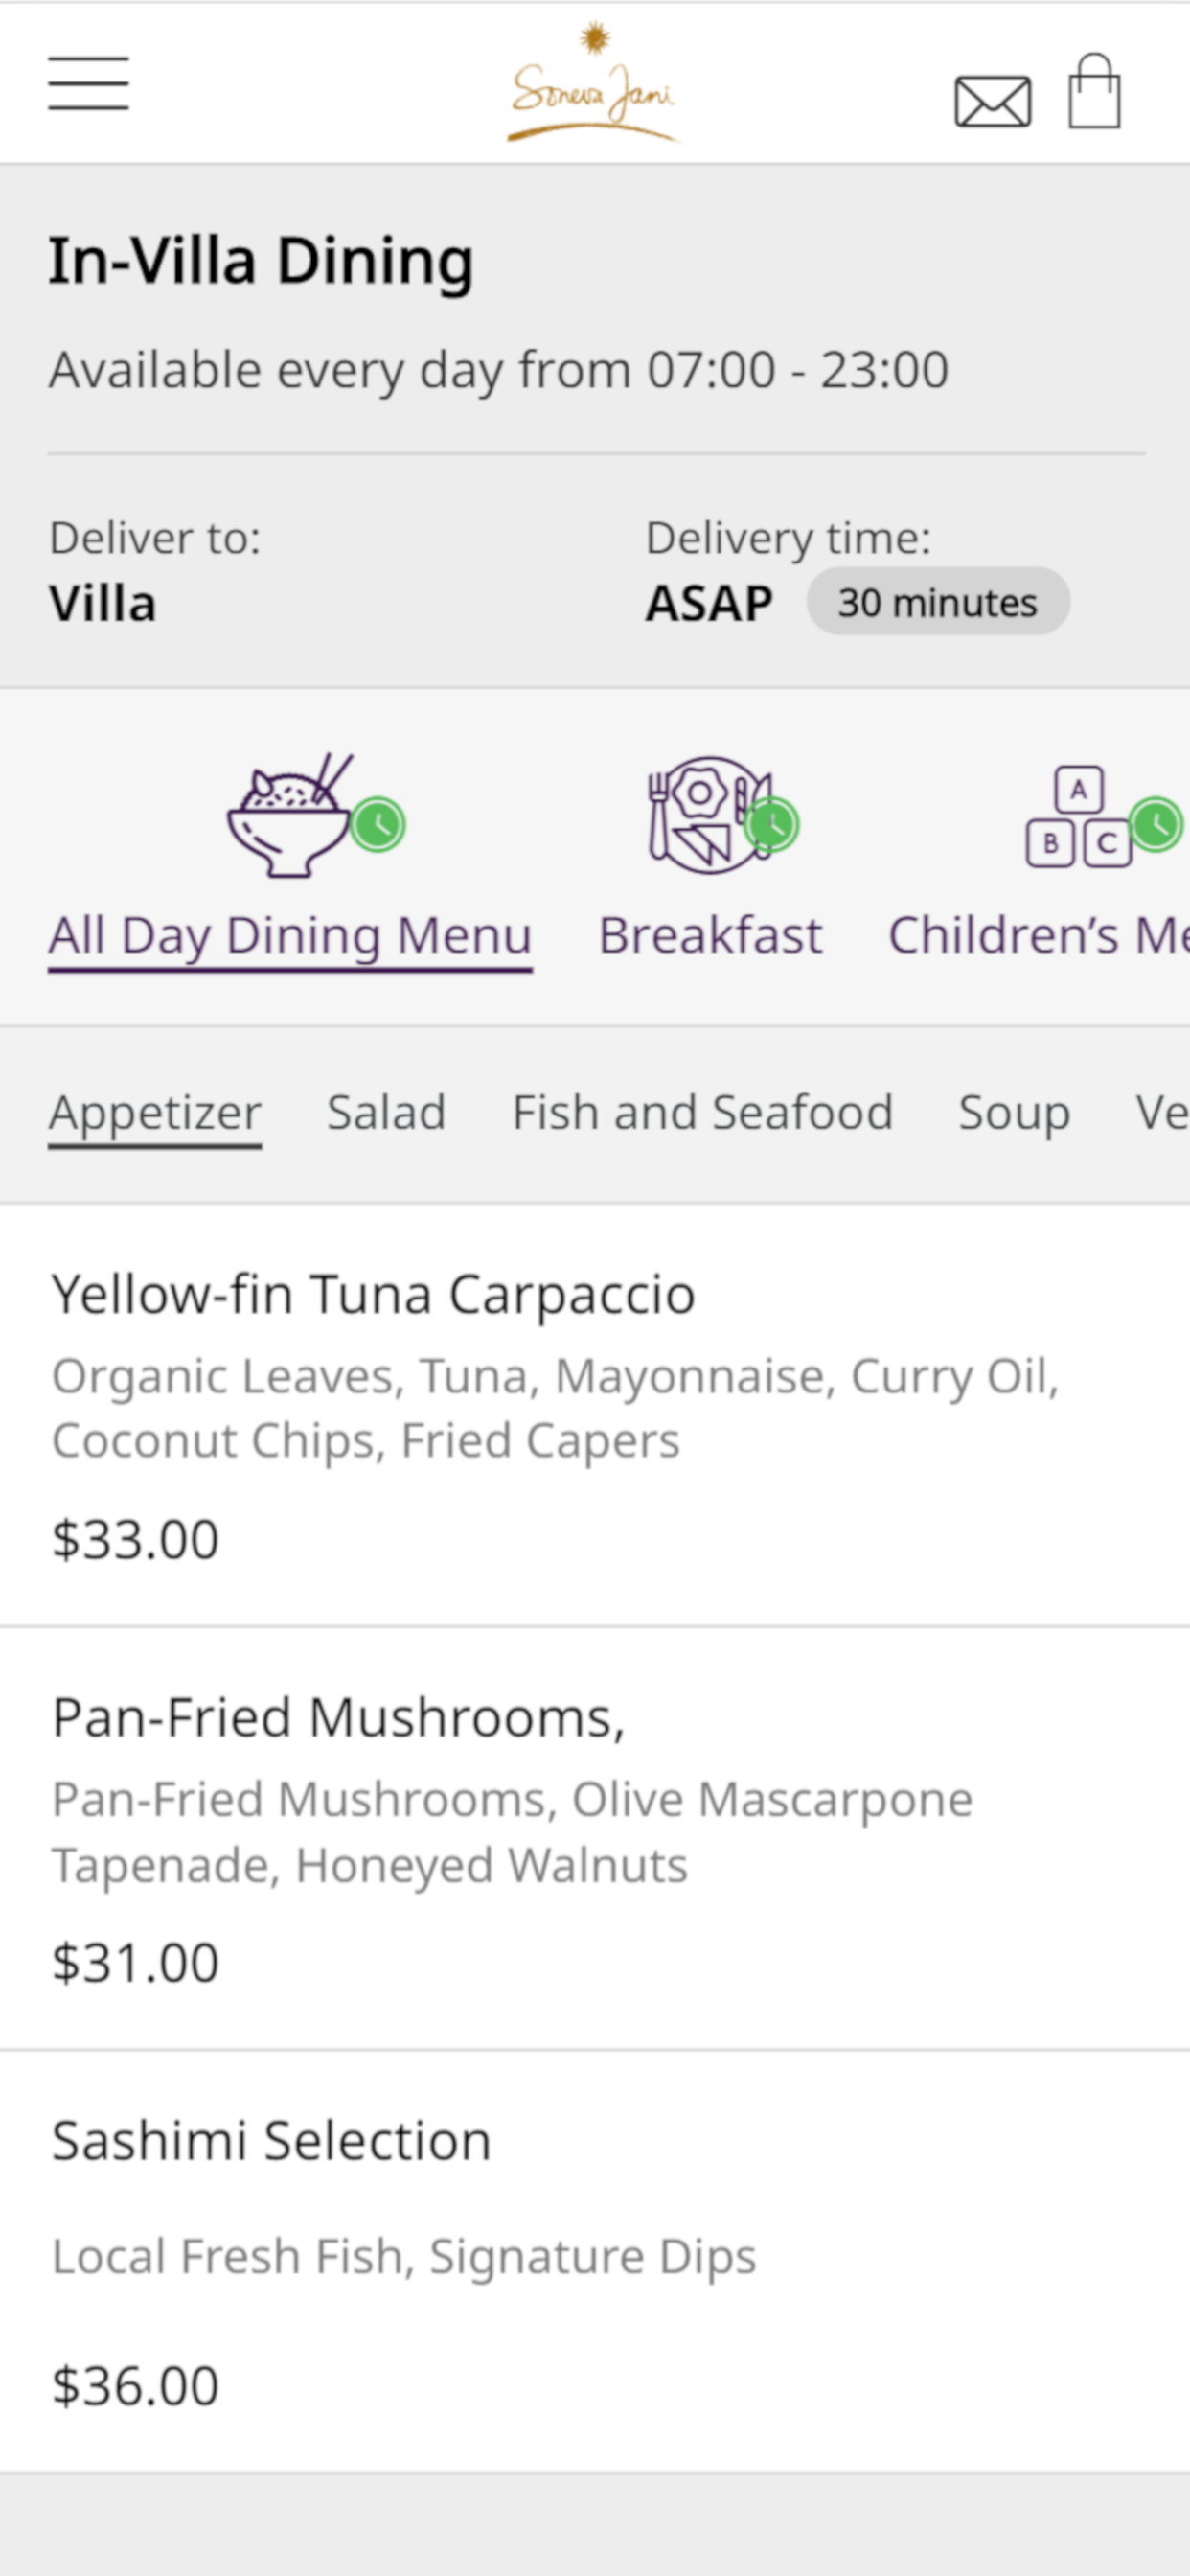
Task: Switch to the Salad category tab
Action: (386, 1113)
